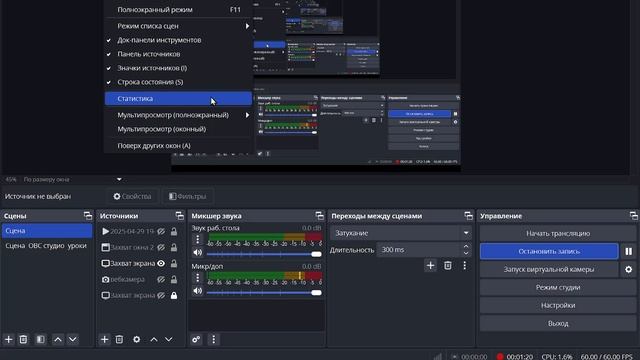Viewport: 640px width, 360px height.
Task: Pop out the Микшер звука dock panel
Action: point(320,216)
